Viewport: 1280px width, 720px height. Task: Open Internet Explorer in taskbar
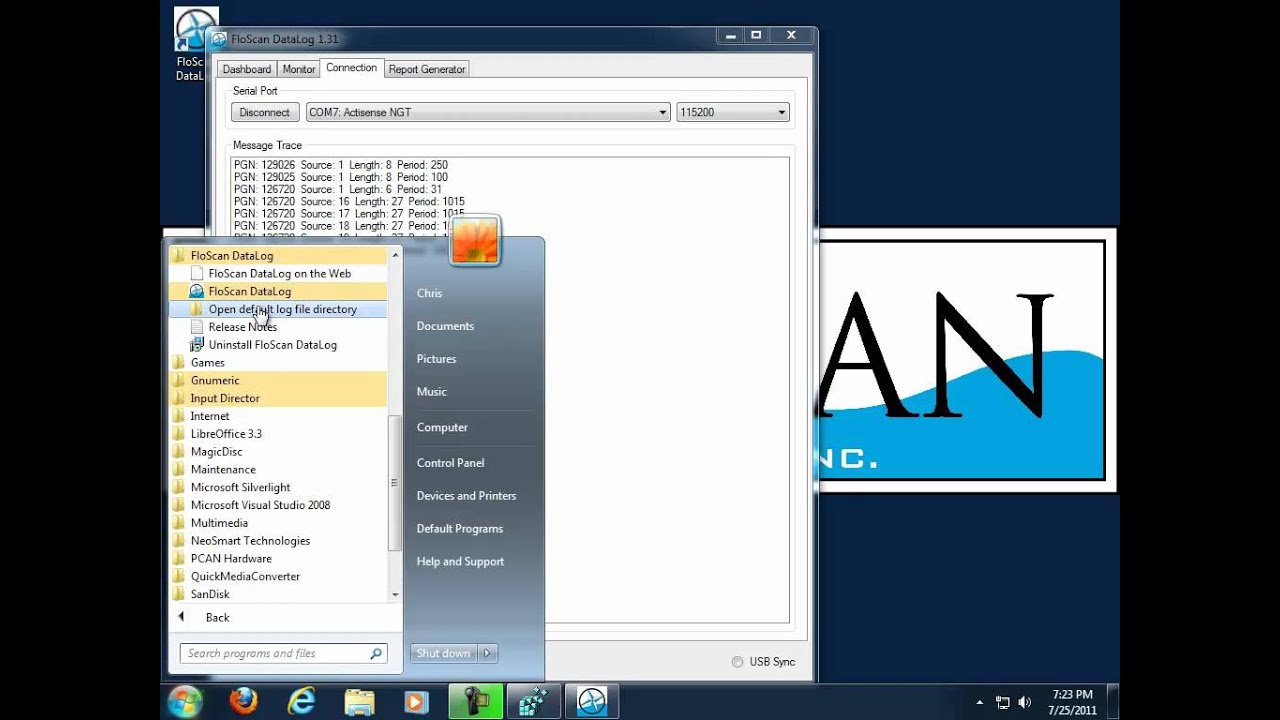click(x=301, y=701)
